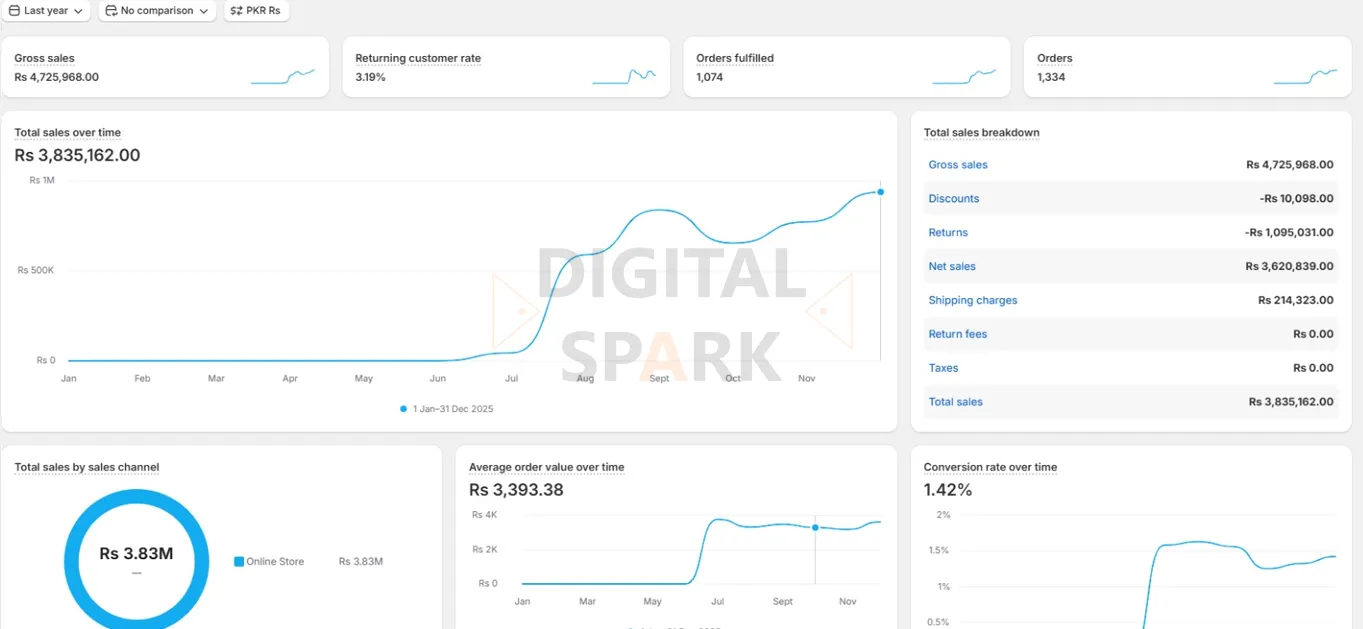The height and width of the screenshot is (629, 1363).
Task: Open the Discounts link in the breakdown
Action: pos(953,198)
